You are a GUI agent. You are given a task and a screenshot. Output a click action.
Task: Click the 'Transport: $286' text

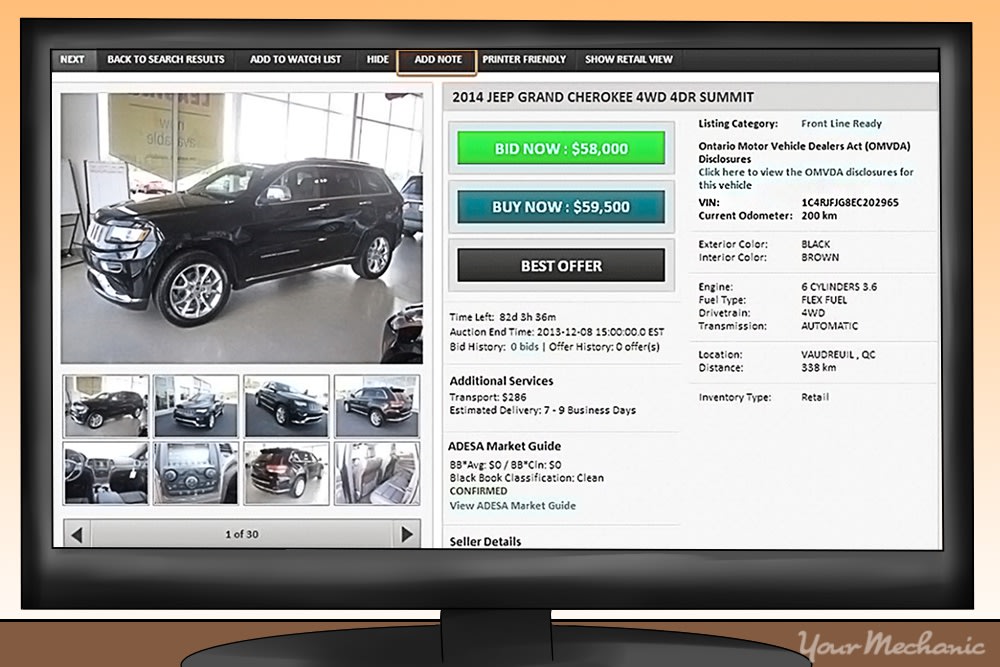pyautogui.click(x=488, y=397)
